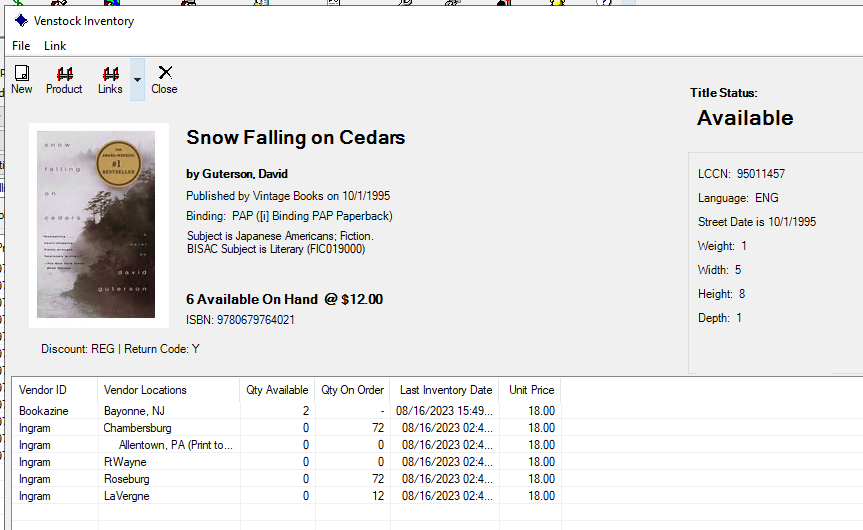Expand the Links dropdown arrow
863x530 pixels.
click(x=138, y=80)
